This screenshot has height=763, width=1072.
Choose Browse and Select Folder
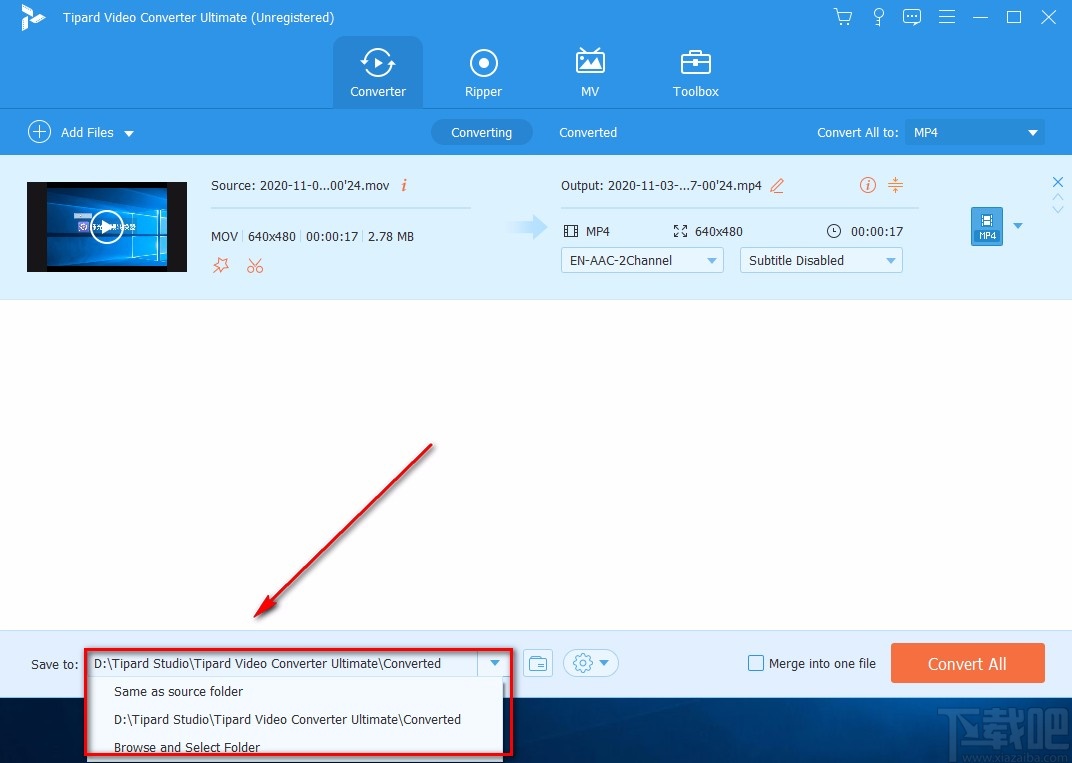295,747
